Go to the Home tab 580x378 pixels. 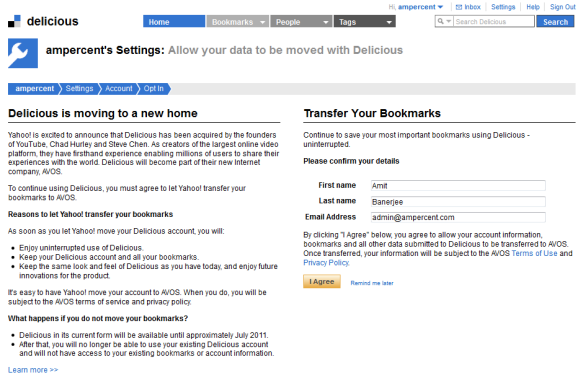coord(174,21)
